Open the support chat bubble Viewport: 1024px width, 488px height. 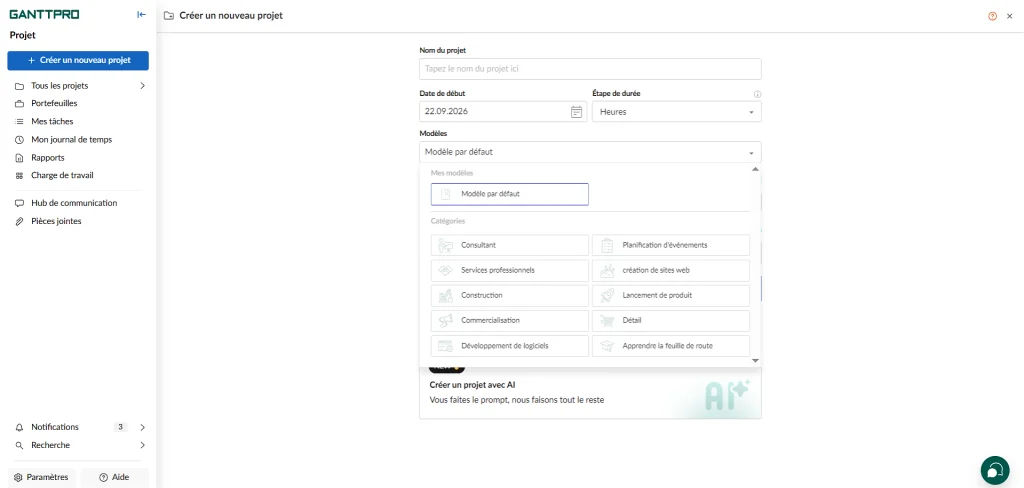(x=995, y=470)
